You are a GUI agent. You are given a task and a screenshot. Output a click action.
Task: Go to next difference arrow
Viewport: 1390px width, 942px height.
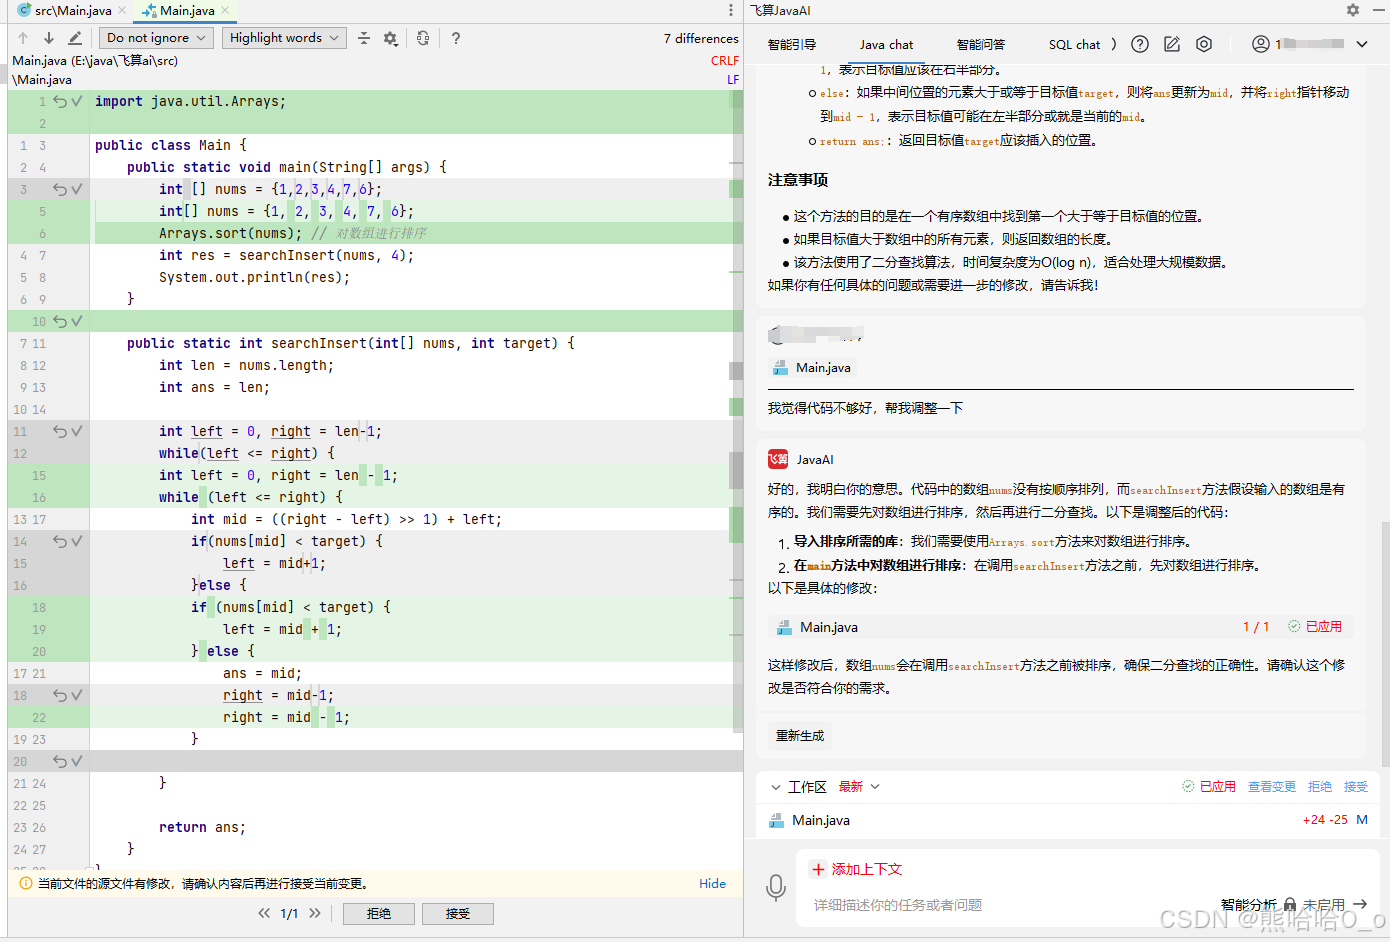pyautogui.click(x=48, y=38)
